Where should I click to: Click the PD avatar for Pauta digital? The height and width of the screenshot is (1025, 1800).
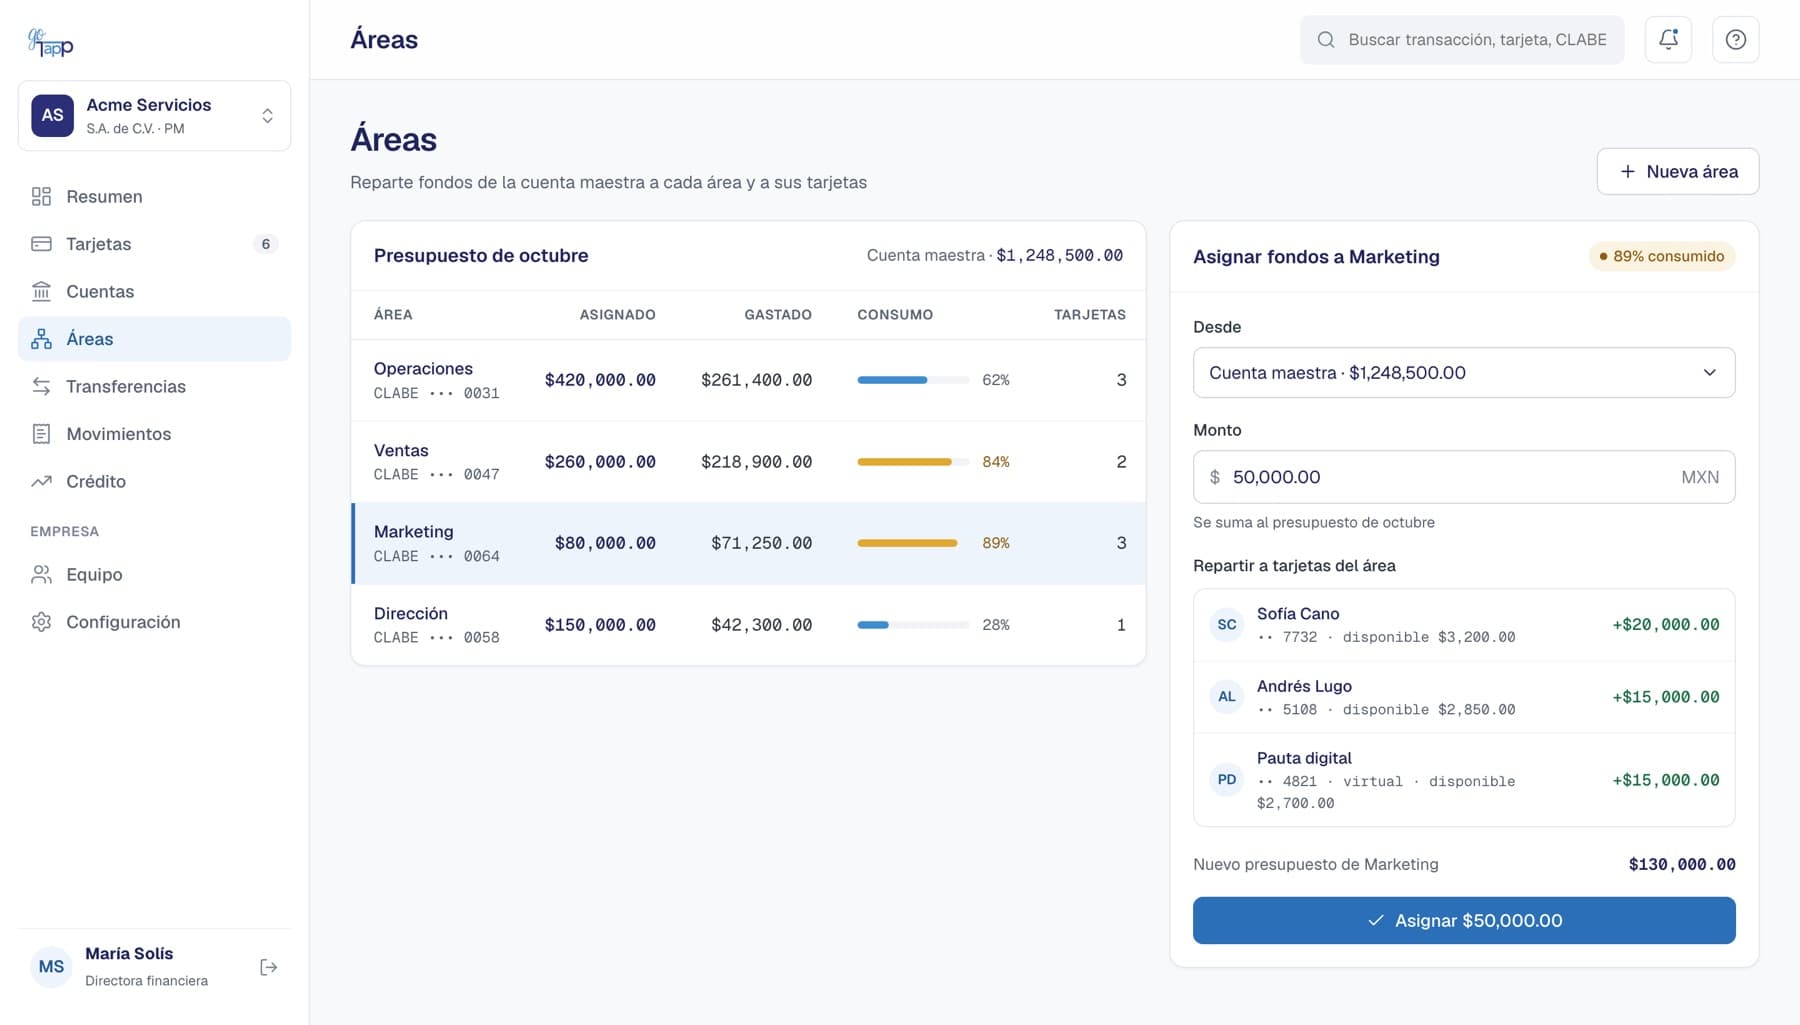(1226, 780)
